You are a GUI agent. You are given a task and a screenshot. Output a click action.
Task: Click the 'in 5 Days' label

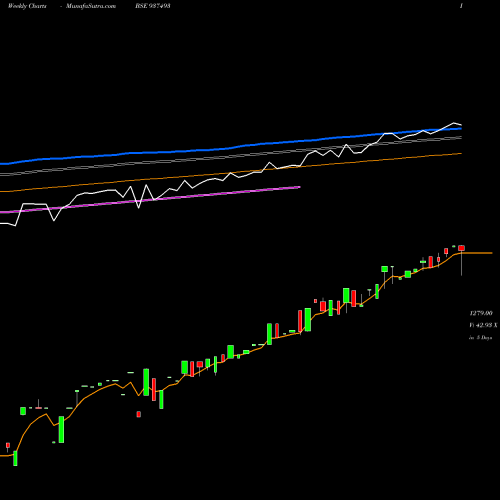[x=480, y=337]
